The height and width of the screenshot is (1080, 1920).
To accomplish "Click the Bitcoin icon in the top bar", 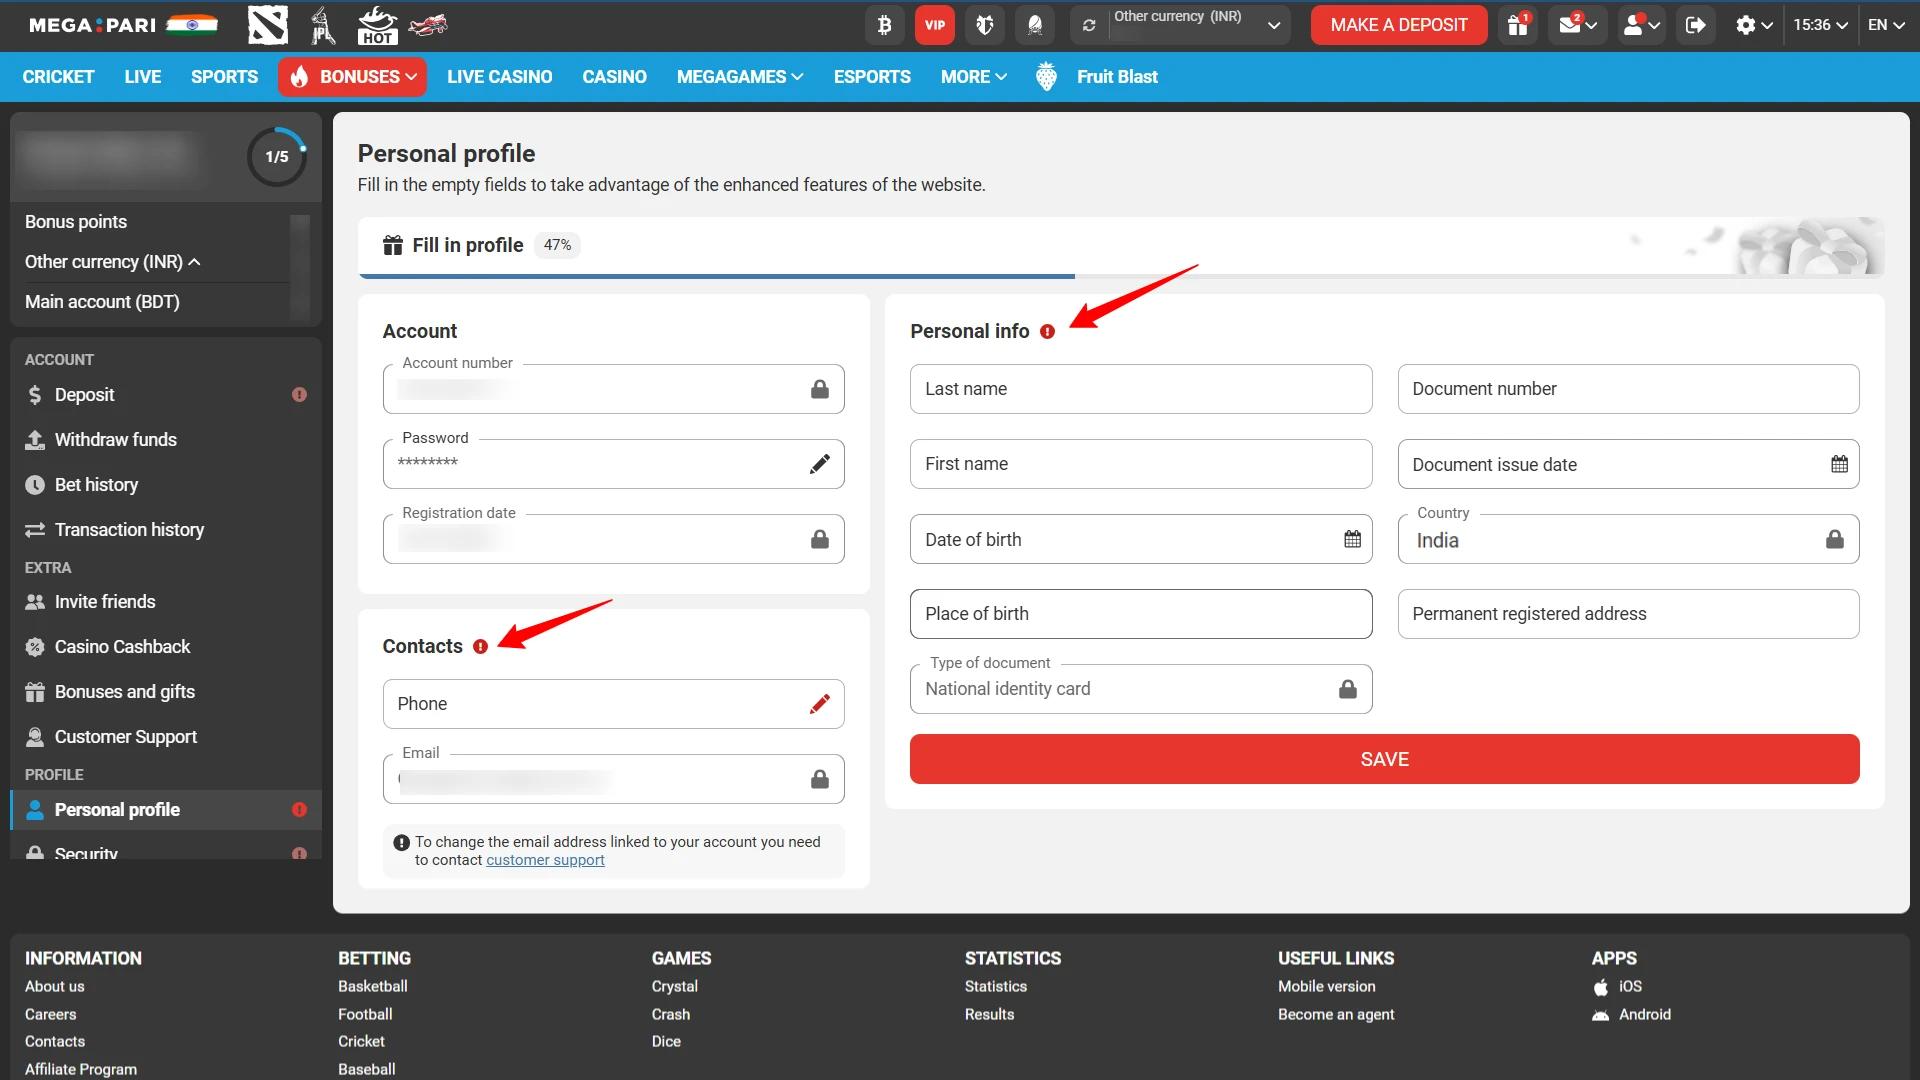I will (884, 25).
